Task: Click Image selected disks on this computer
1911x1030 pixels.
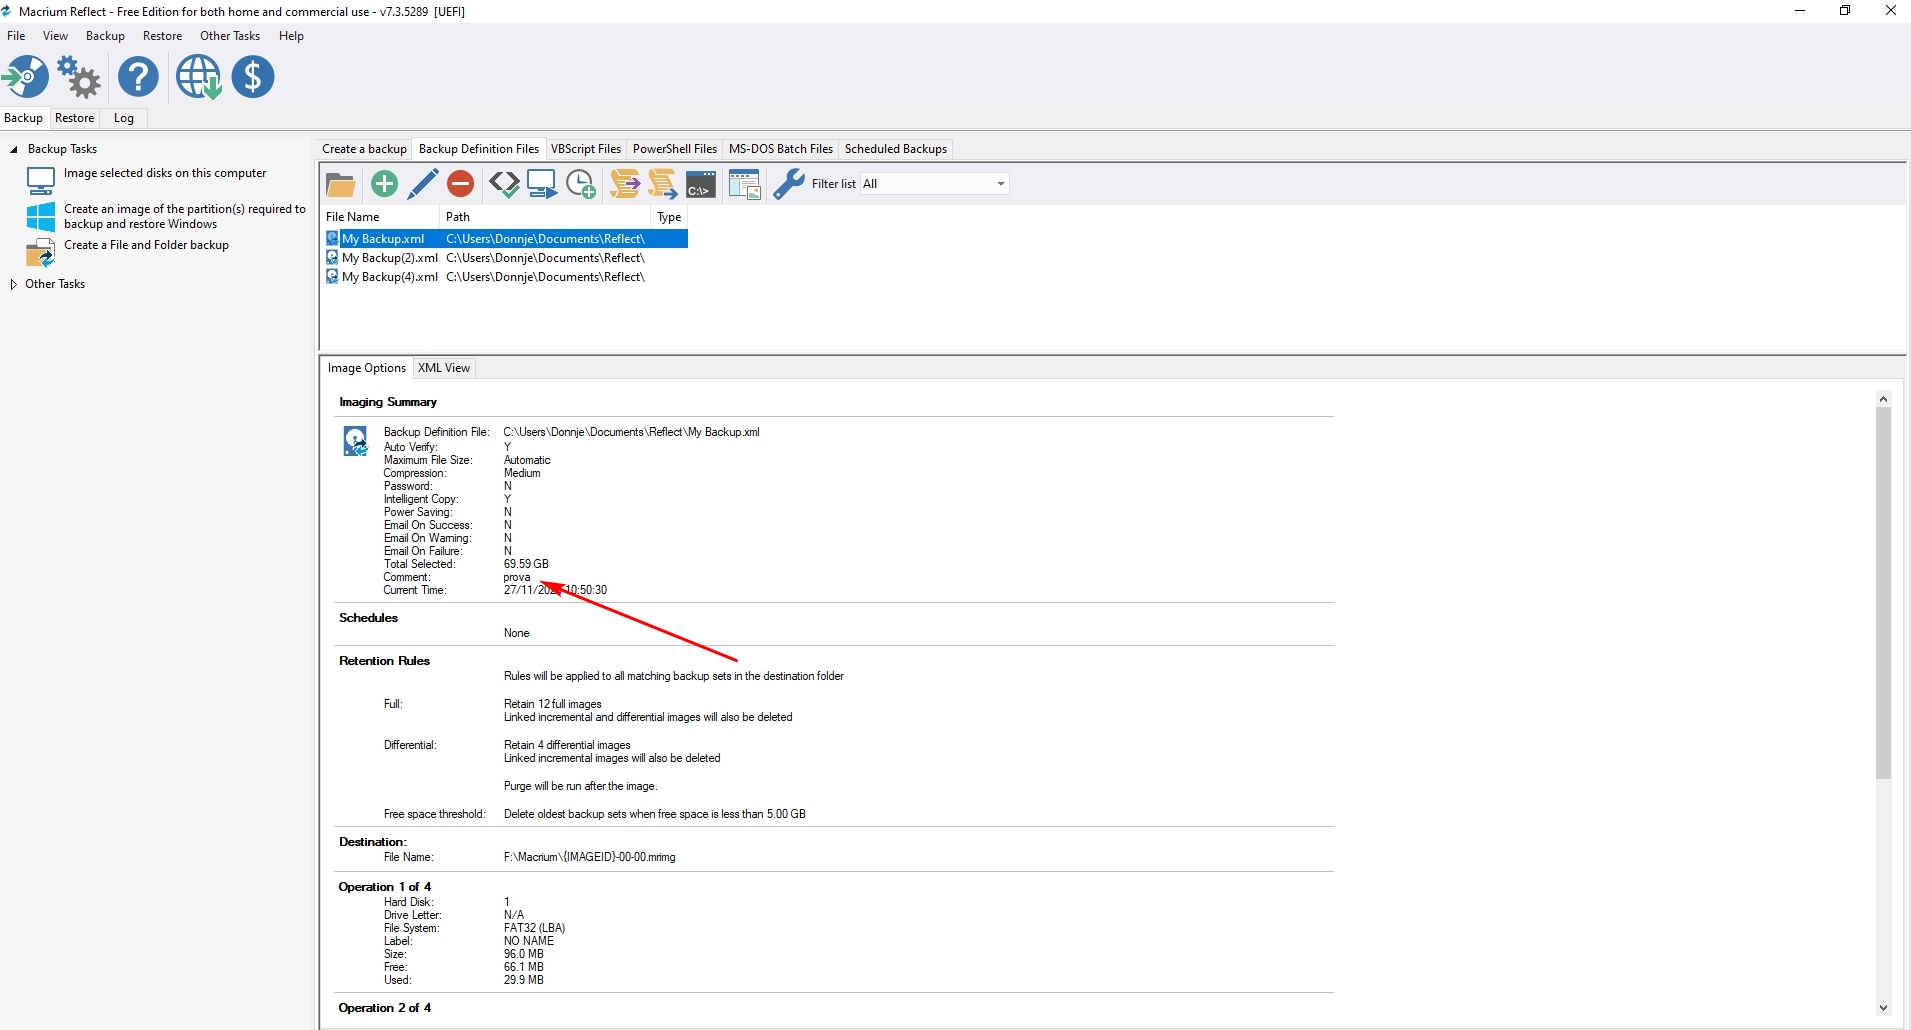Action: pos(165,173)
